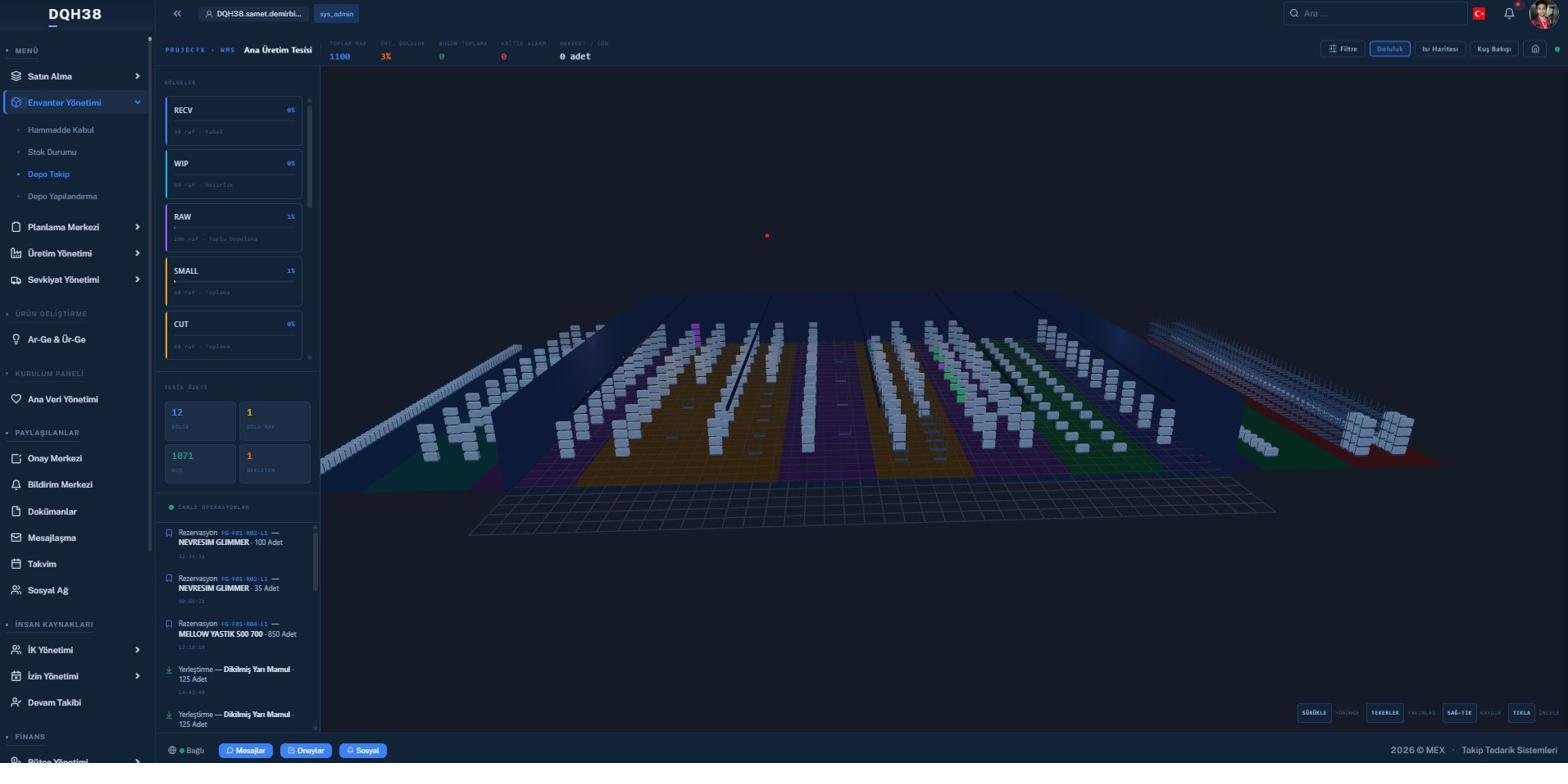Expand the Planlama Merkezi menu chevron
The height and width of the screenshot is (784, 1568).
138,227
